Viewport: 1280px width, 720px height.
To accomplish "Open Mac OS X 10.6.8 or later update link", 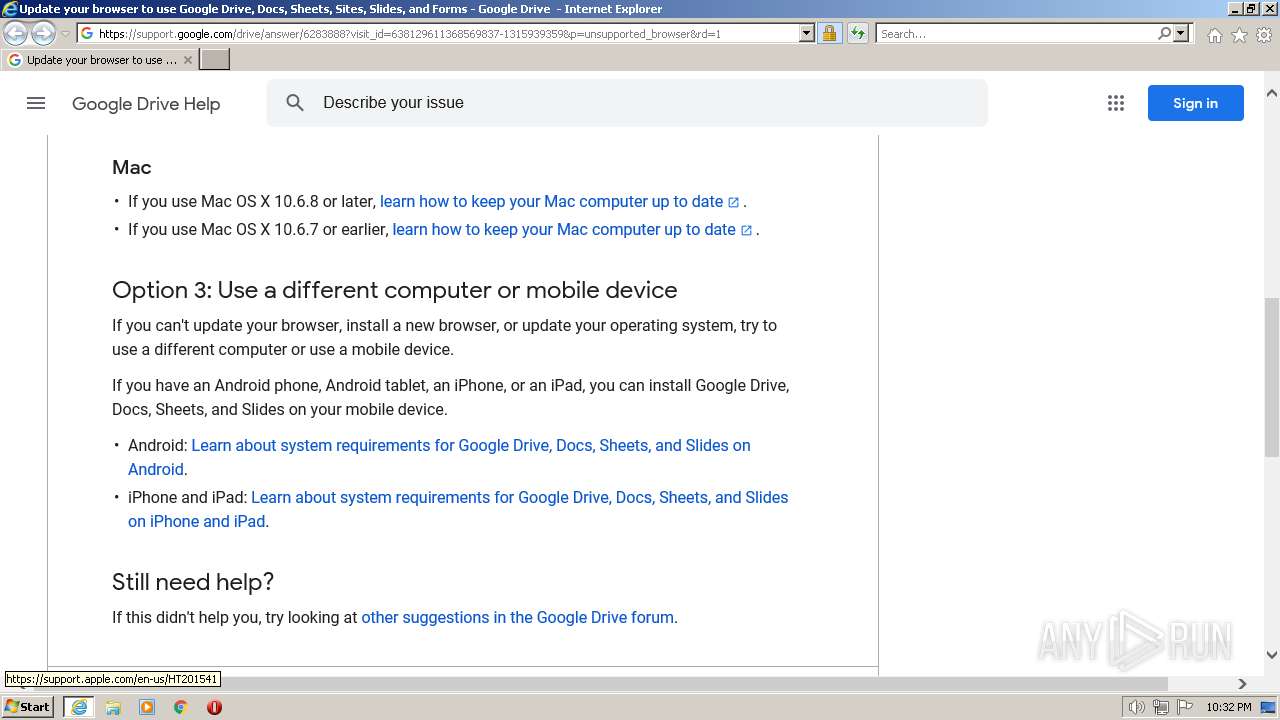I will tap(560, 201).
